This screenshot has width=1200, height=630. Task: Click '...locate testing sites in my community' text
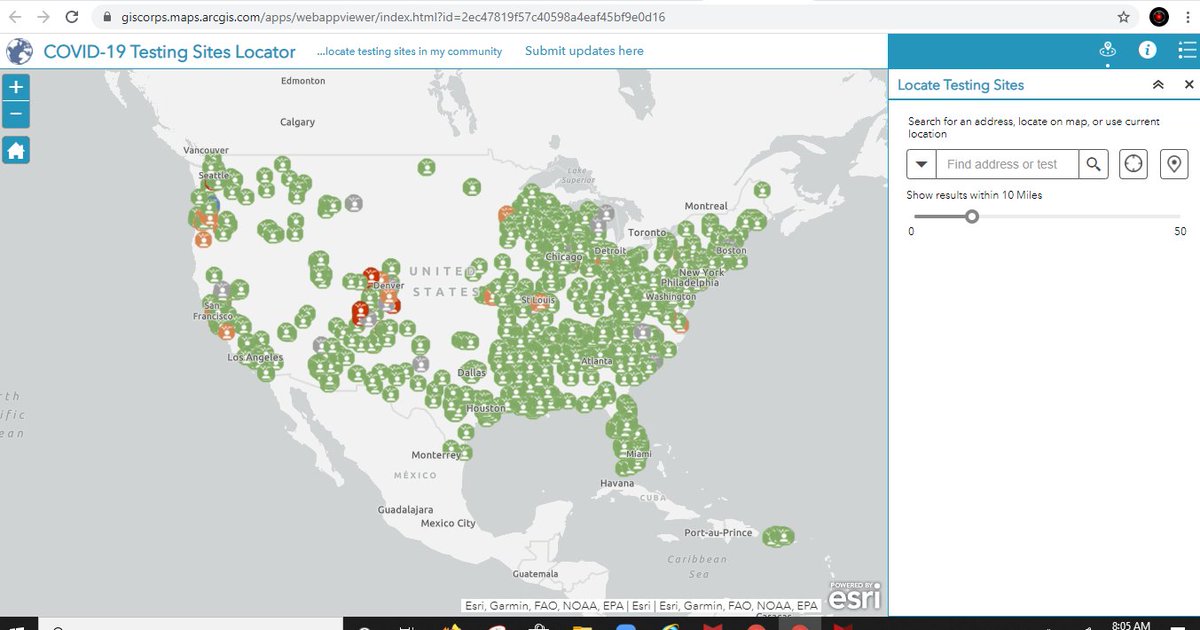coord(410,51)
